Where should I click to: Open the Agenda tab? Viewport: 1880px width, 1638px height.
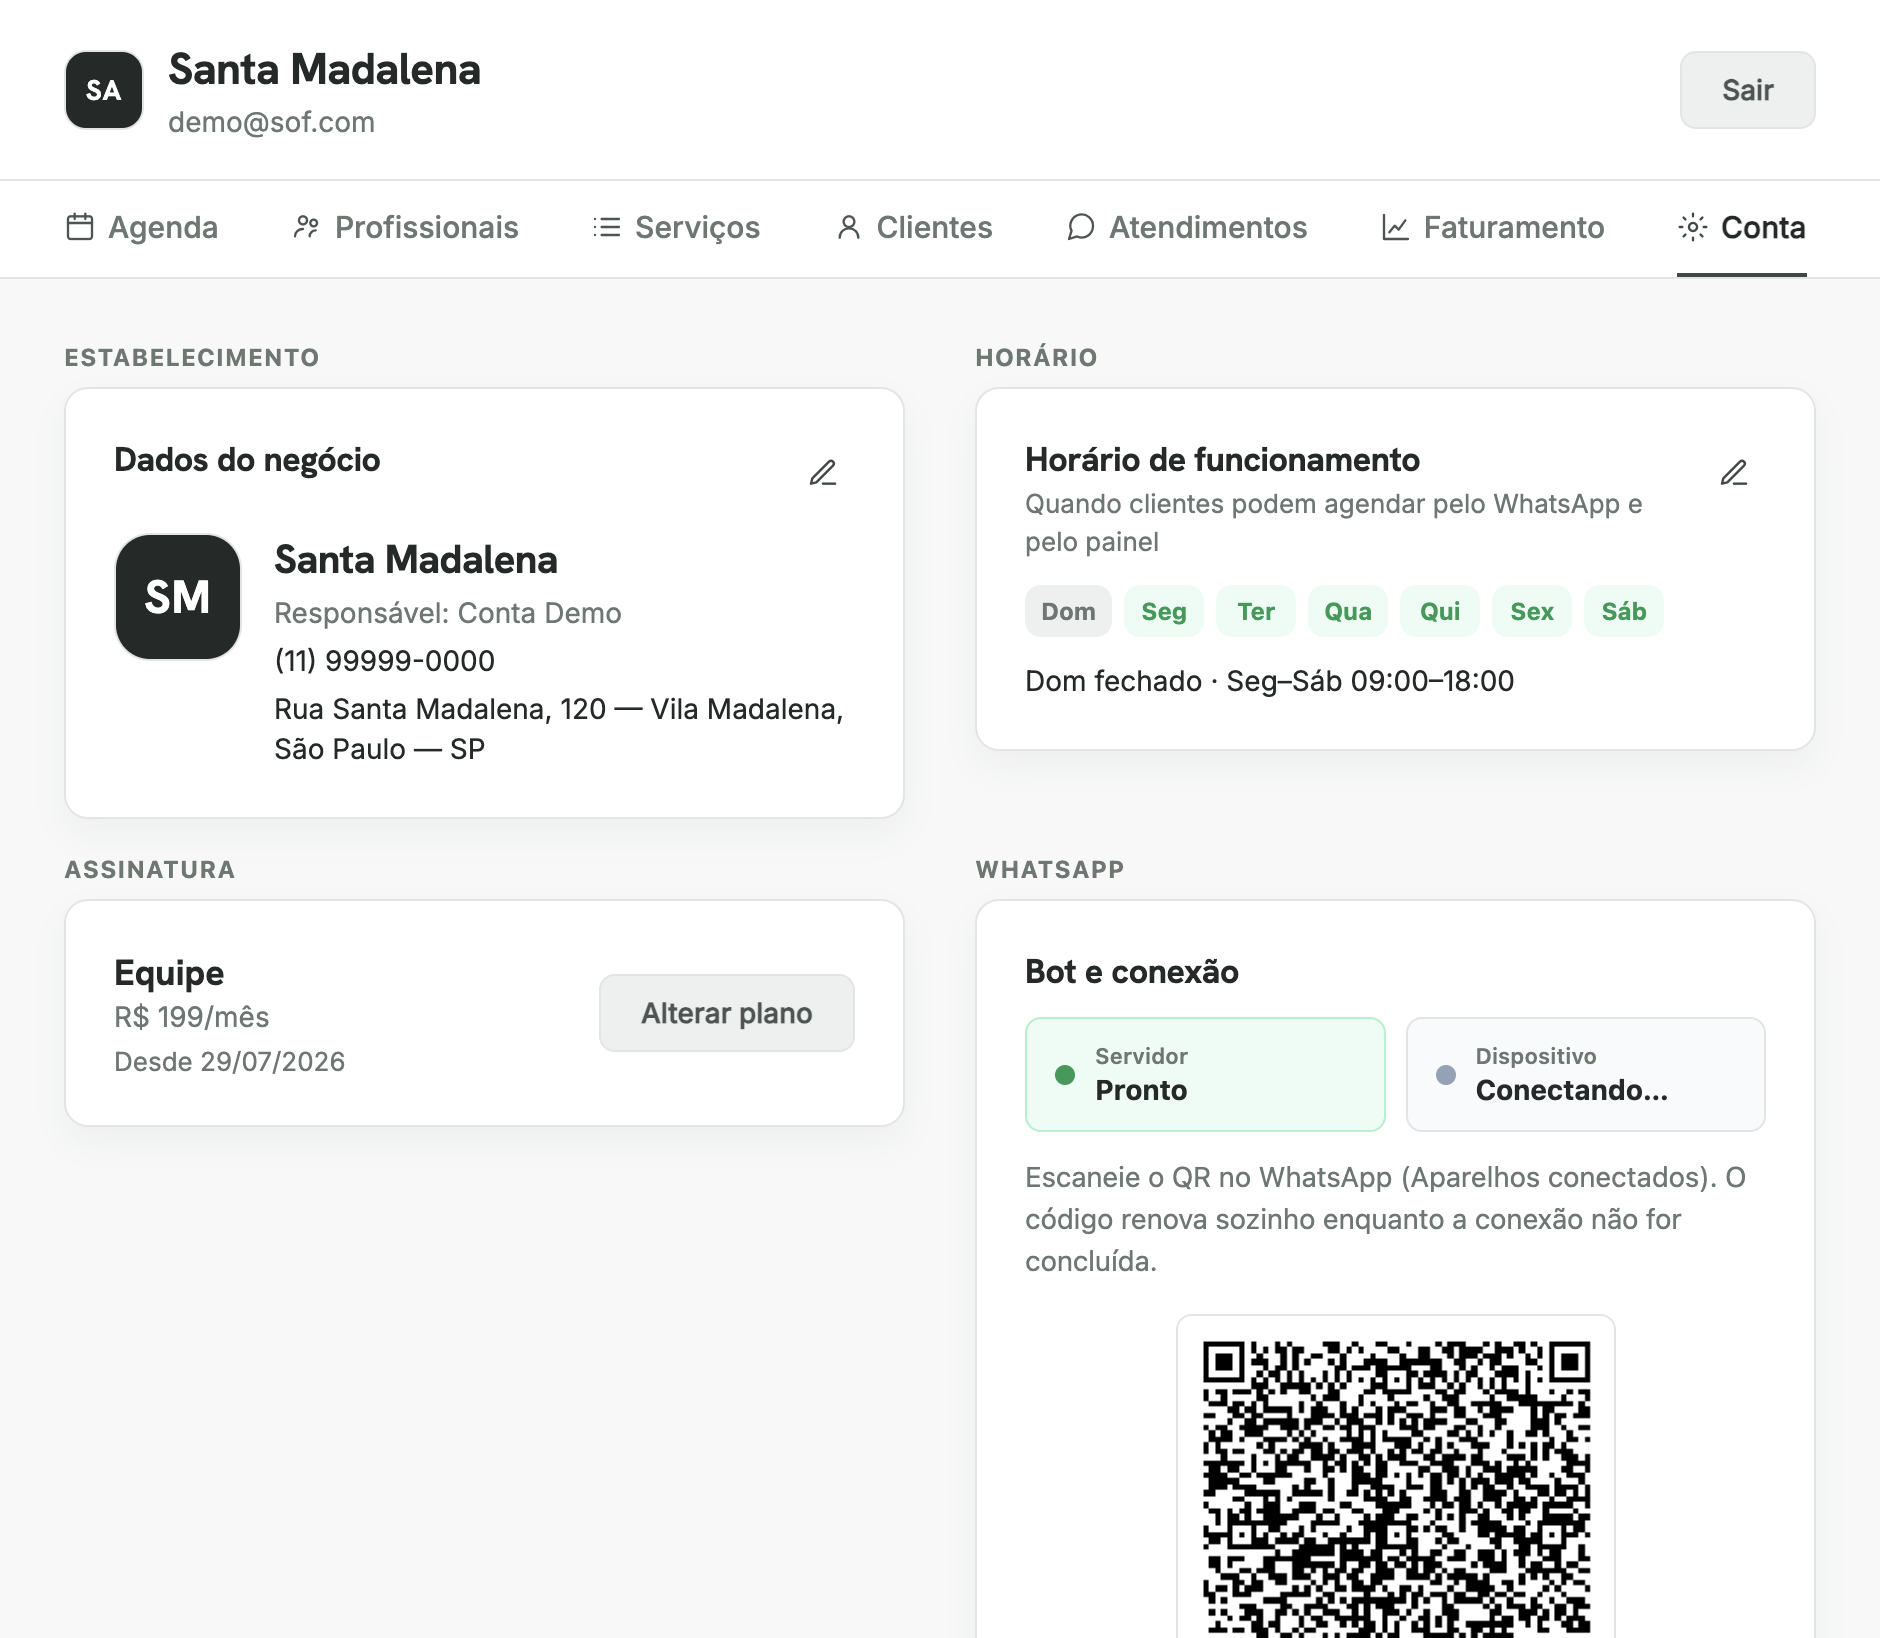coord(142,228)
